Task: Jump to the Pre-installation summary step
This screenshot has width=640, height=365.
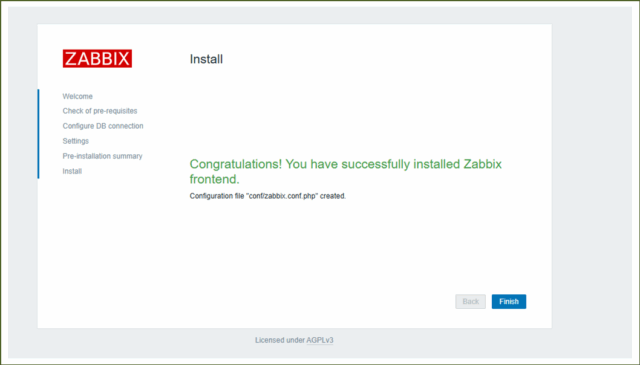Action: coord(102,156)
